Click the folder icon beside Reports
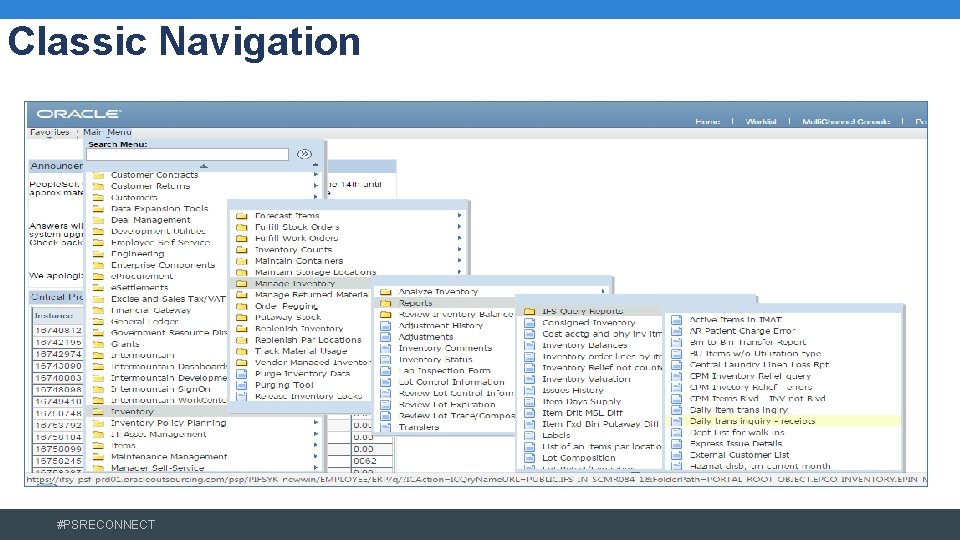Image resolution: width=960 pixels, height=540 pixels. click(386, 303)
